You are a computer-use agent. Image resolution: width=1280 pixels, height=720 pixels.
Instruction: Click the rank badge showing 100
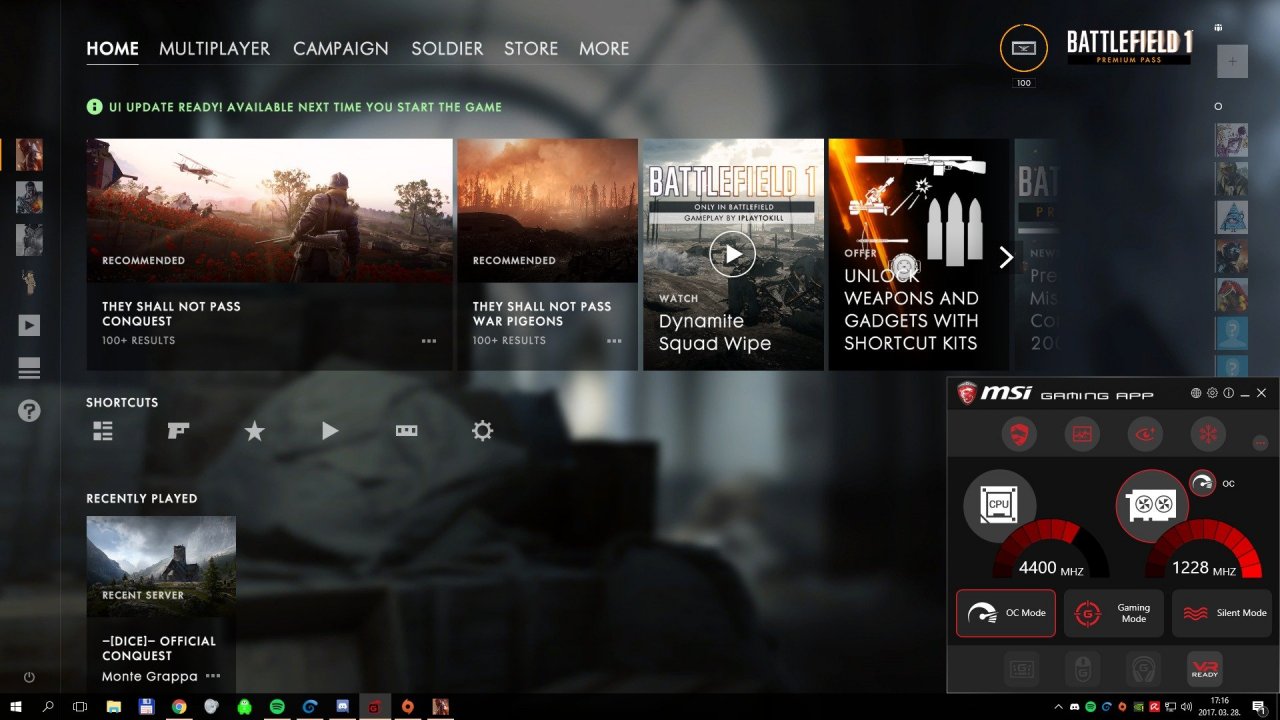(1024, 48)
